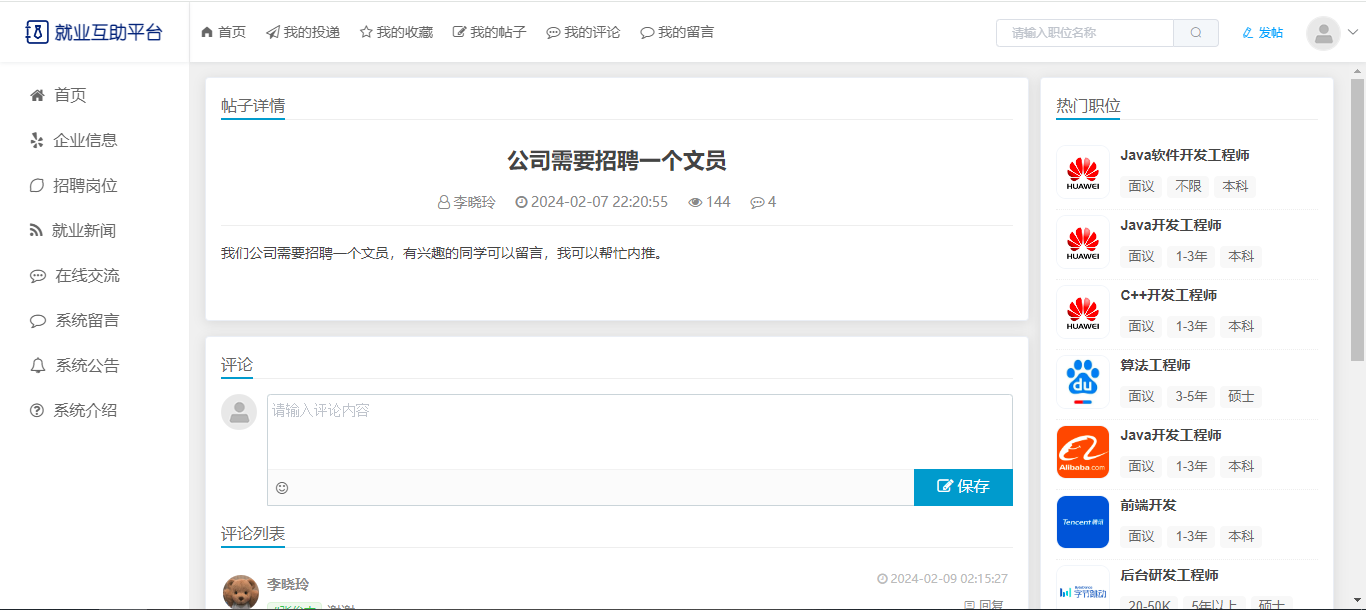The width and height of the screenshot is (1366, 610).
Task: Click the Tencent logo thumbnail
Action: pyautogui.click(x=1083, y=522)
